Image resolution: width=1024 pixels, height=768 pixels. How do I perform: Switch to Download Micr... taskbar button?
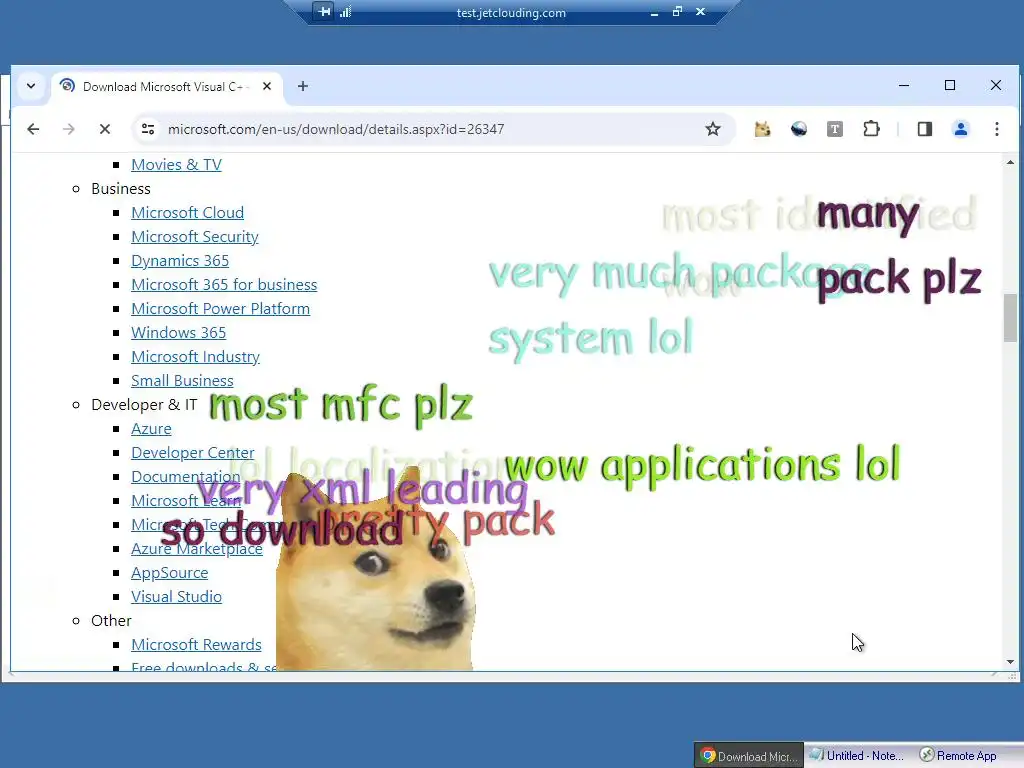tap(748, 756)
